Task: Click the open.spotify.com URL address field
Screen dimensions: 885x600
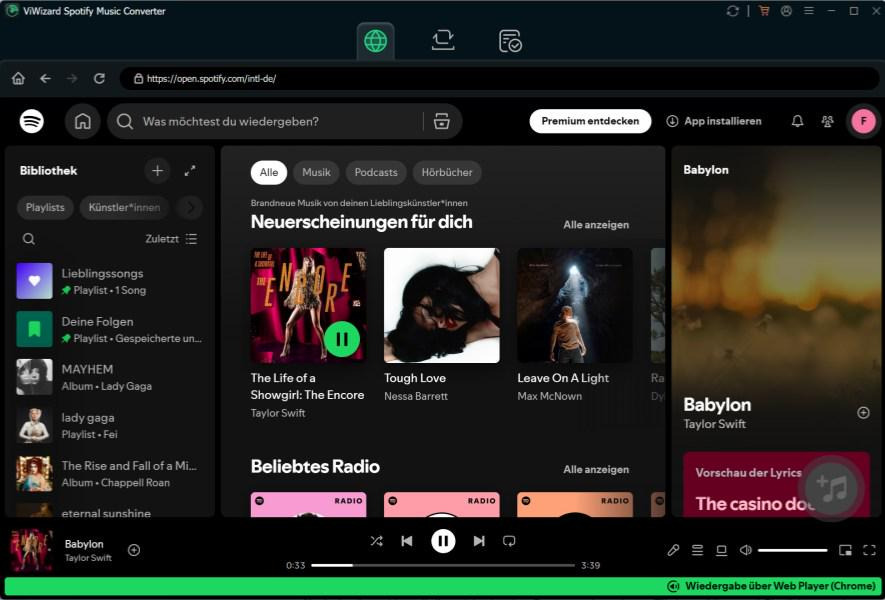Action: (x=500, y=78)
